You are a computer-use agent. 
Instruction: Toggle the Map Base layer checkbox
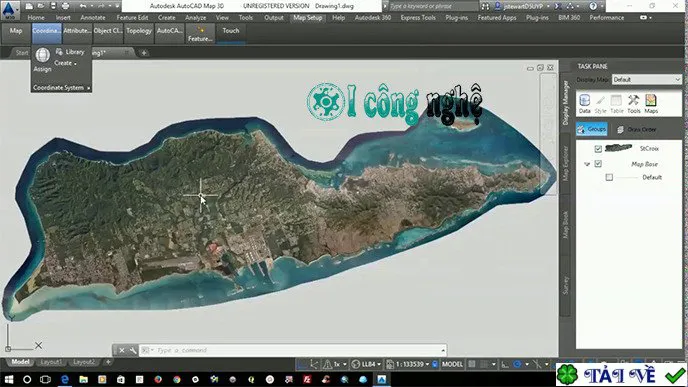point(598,164)
